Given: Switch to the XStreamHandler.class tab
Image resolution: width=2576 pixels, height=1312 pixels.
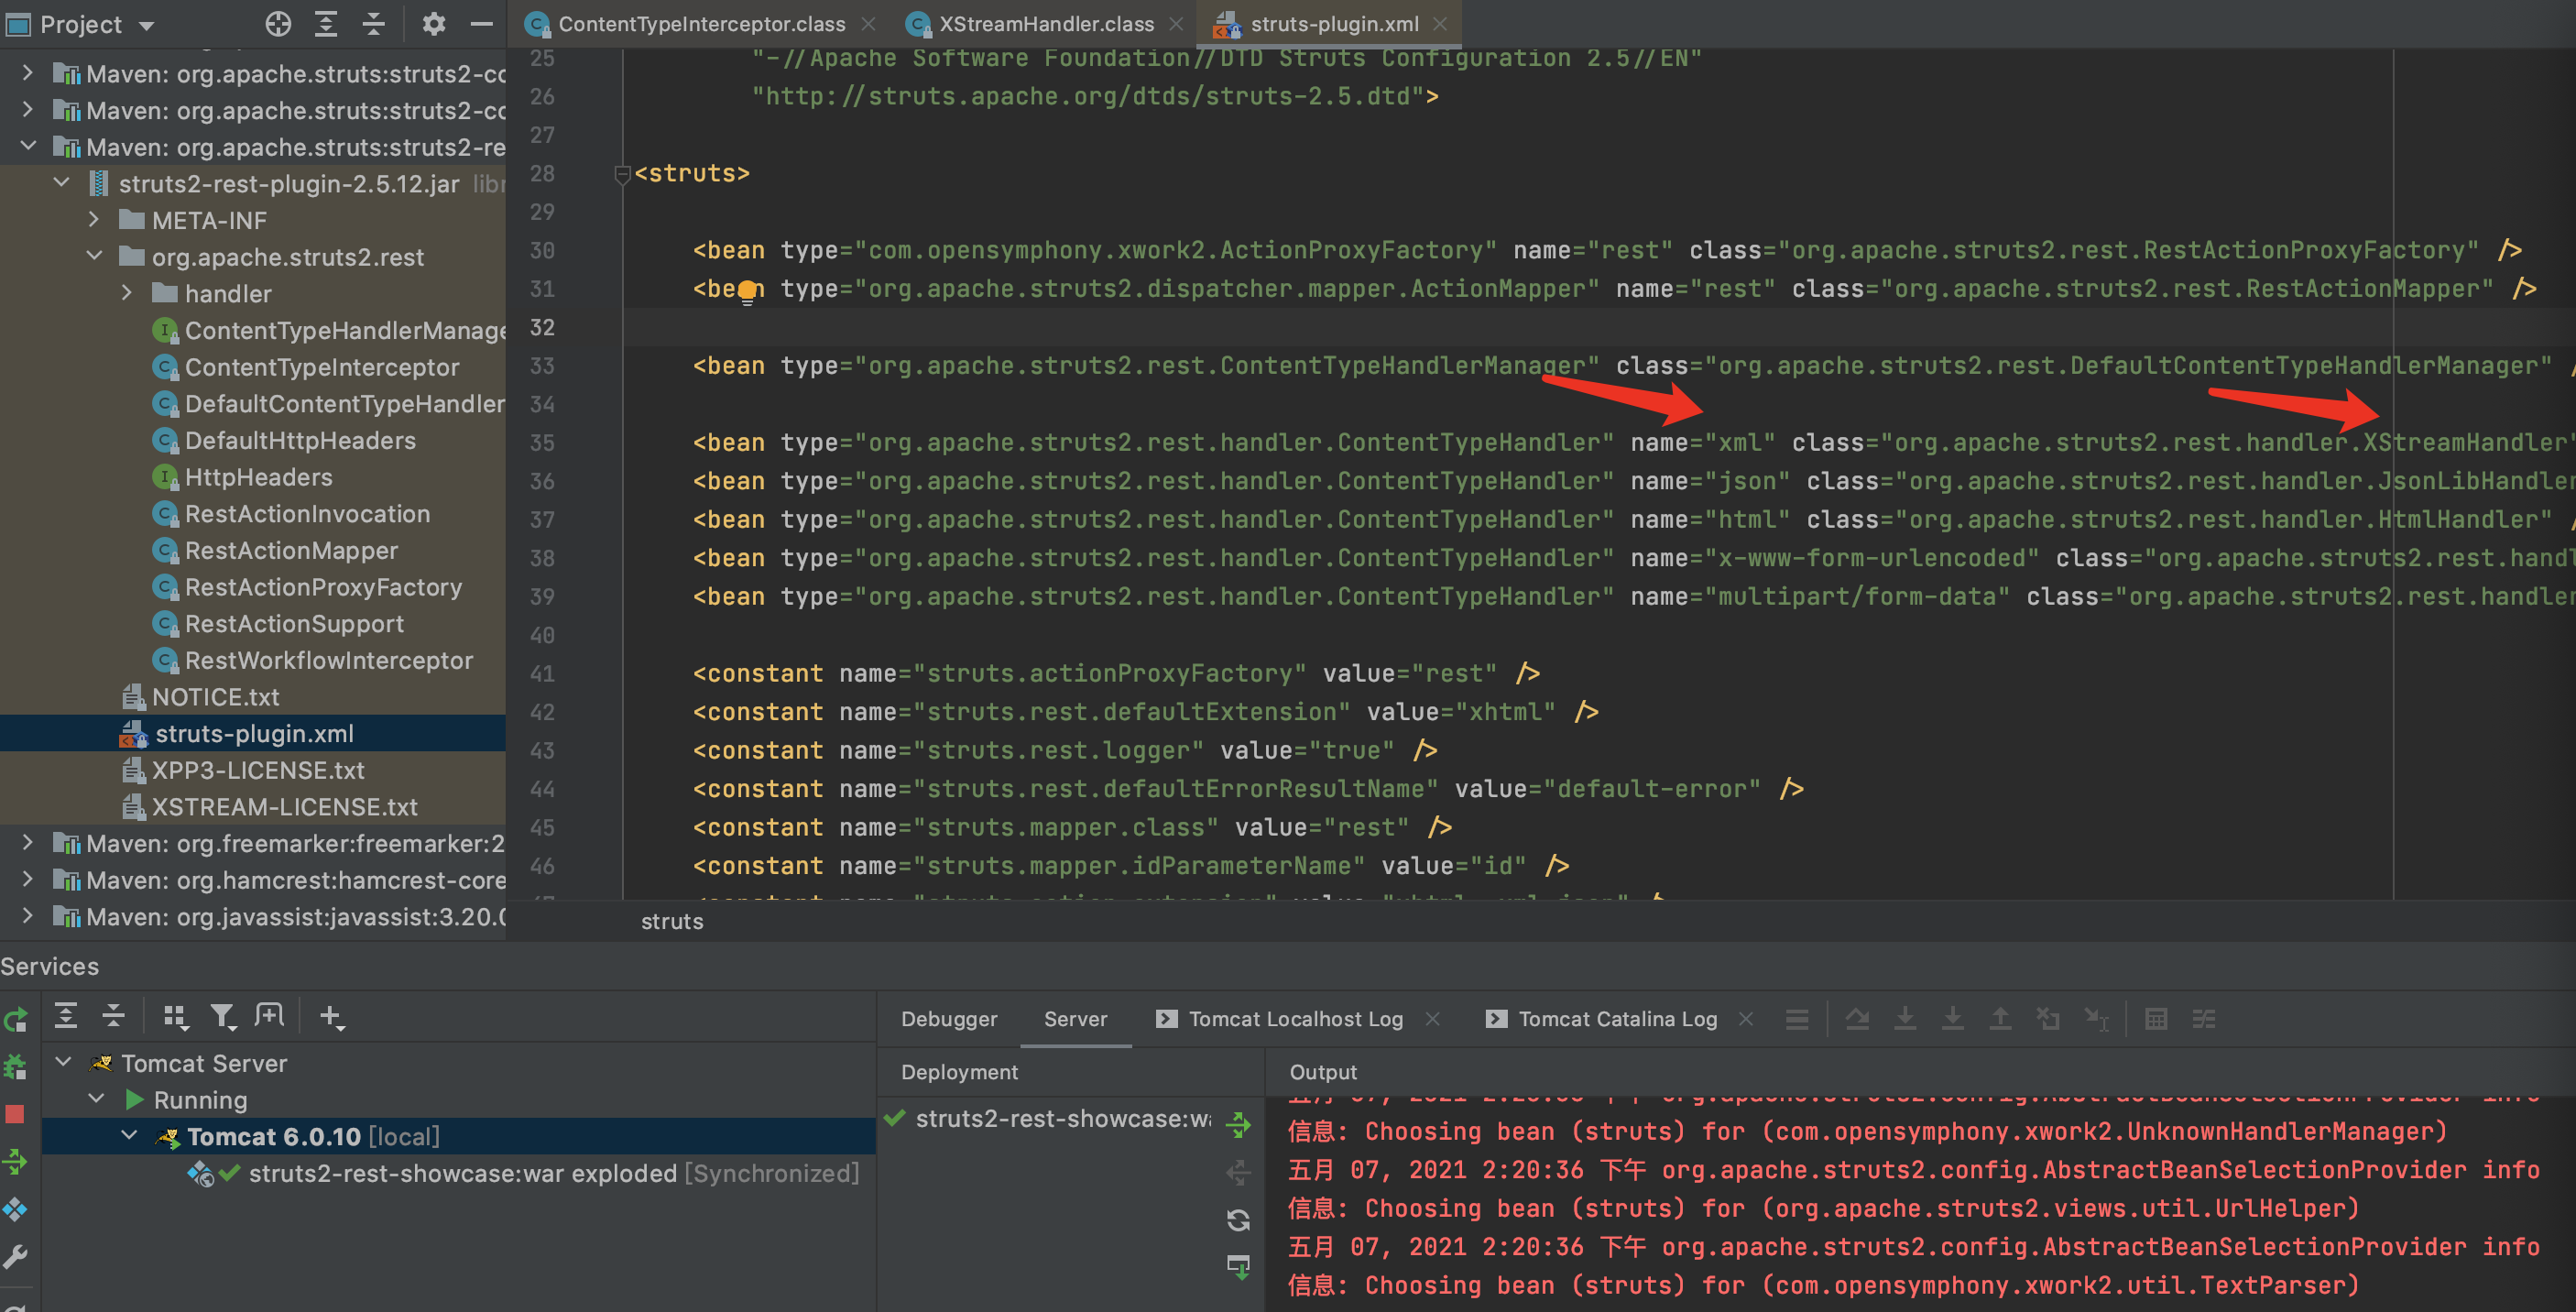Looking at the screenshot, I should [1046, 24].
